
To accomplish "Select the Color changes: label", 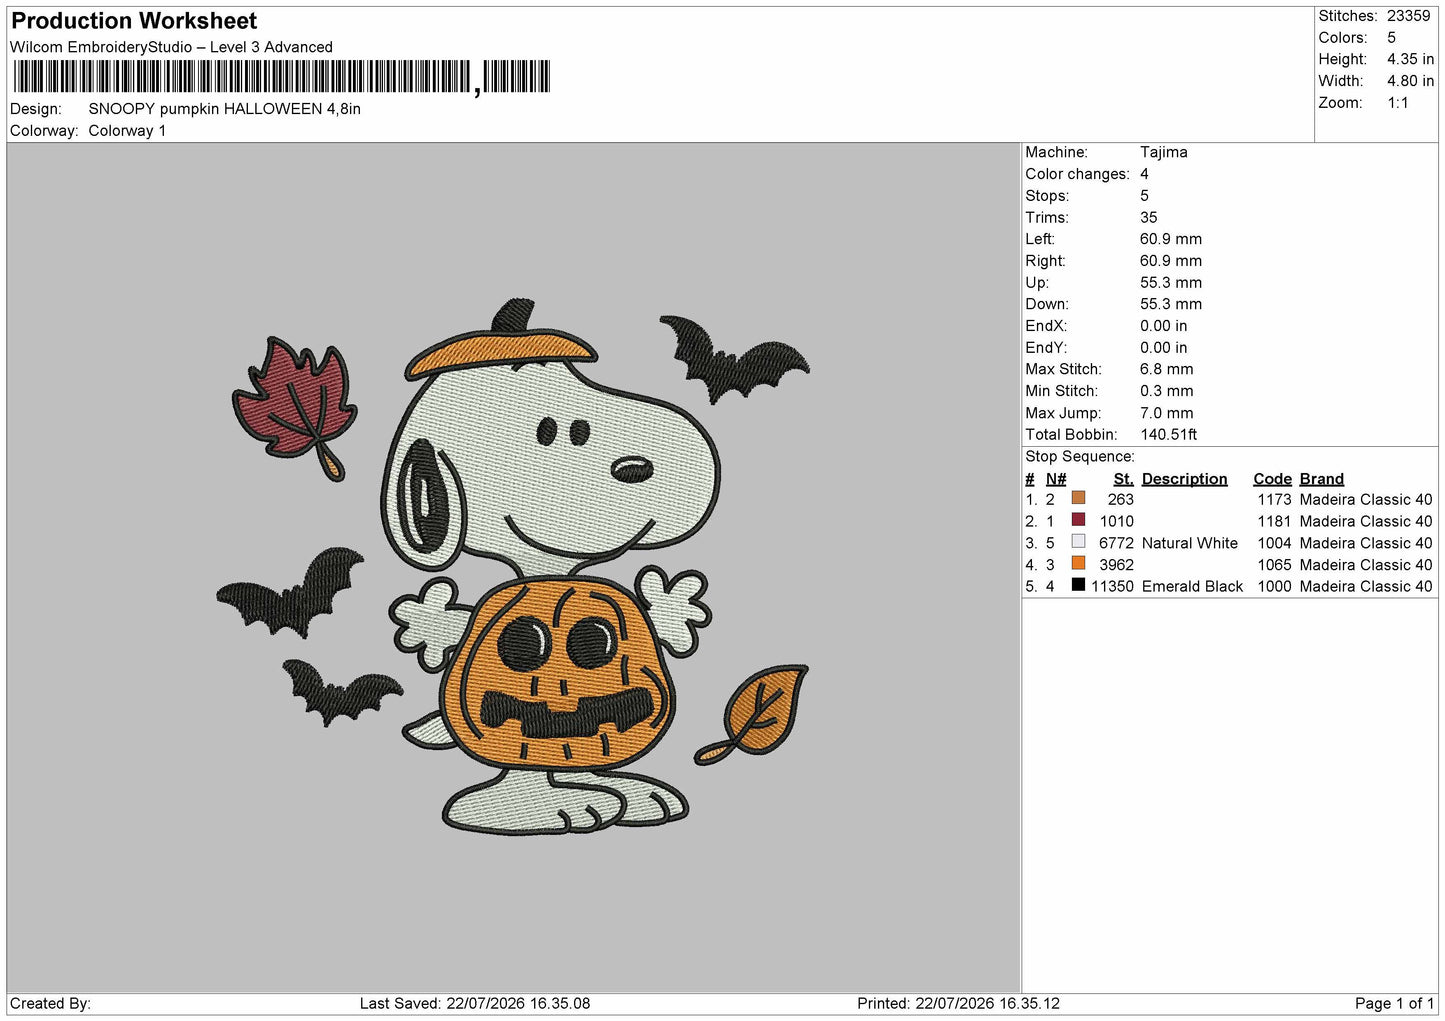I will tap(1077, 174).
